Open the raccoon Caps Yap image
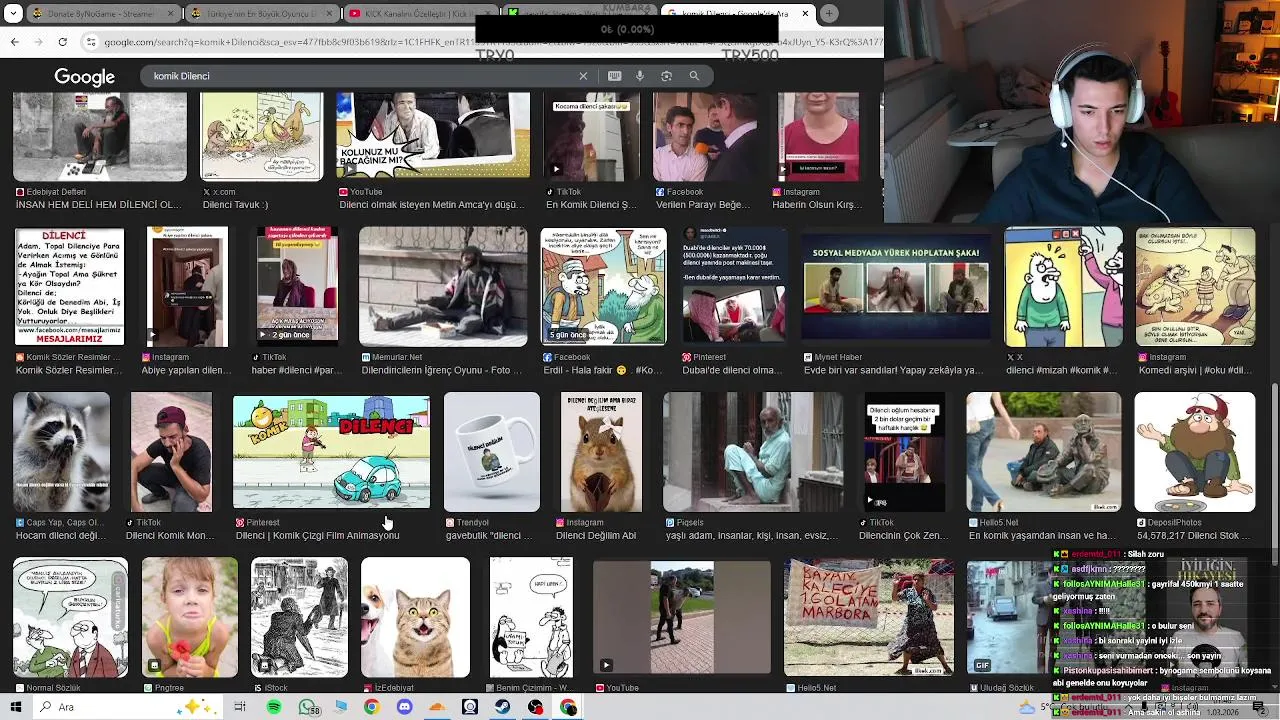The width and height of the screenshot is (1280, 720). tap(61, 452)
